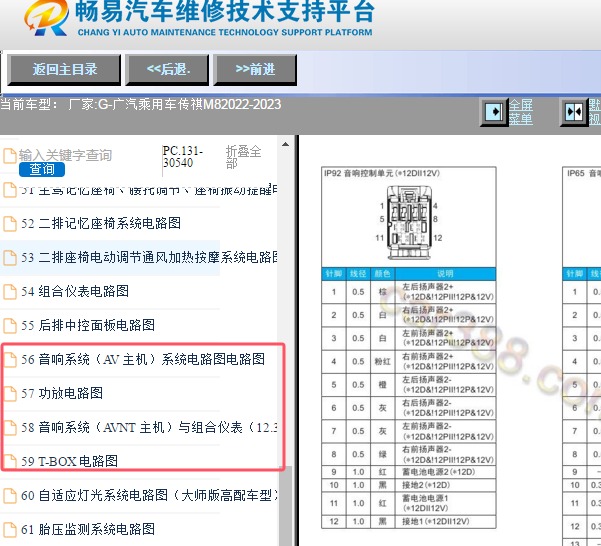Click the 接地1(*12DII12V) cell
601x546 pixels.
pos(445,521)
